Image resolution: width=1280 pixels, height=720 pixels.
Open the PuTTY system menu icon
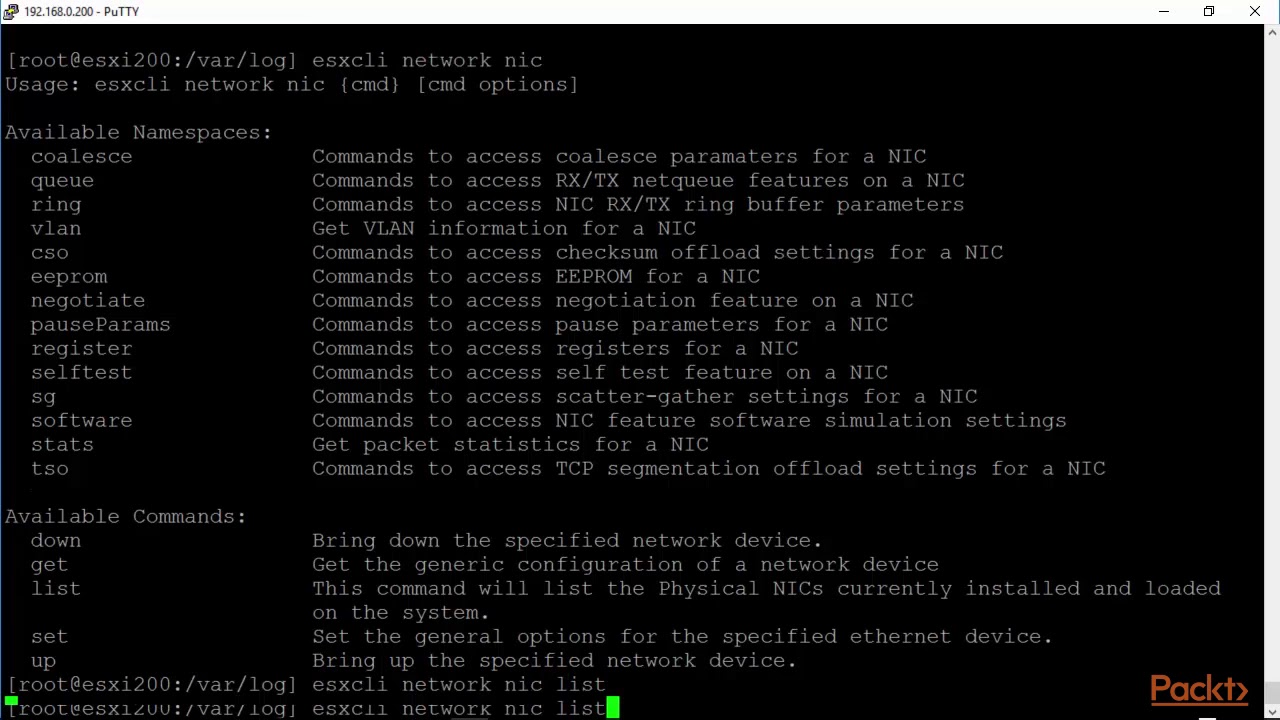[11, 11]
